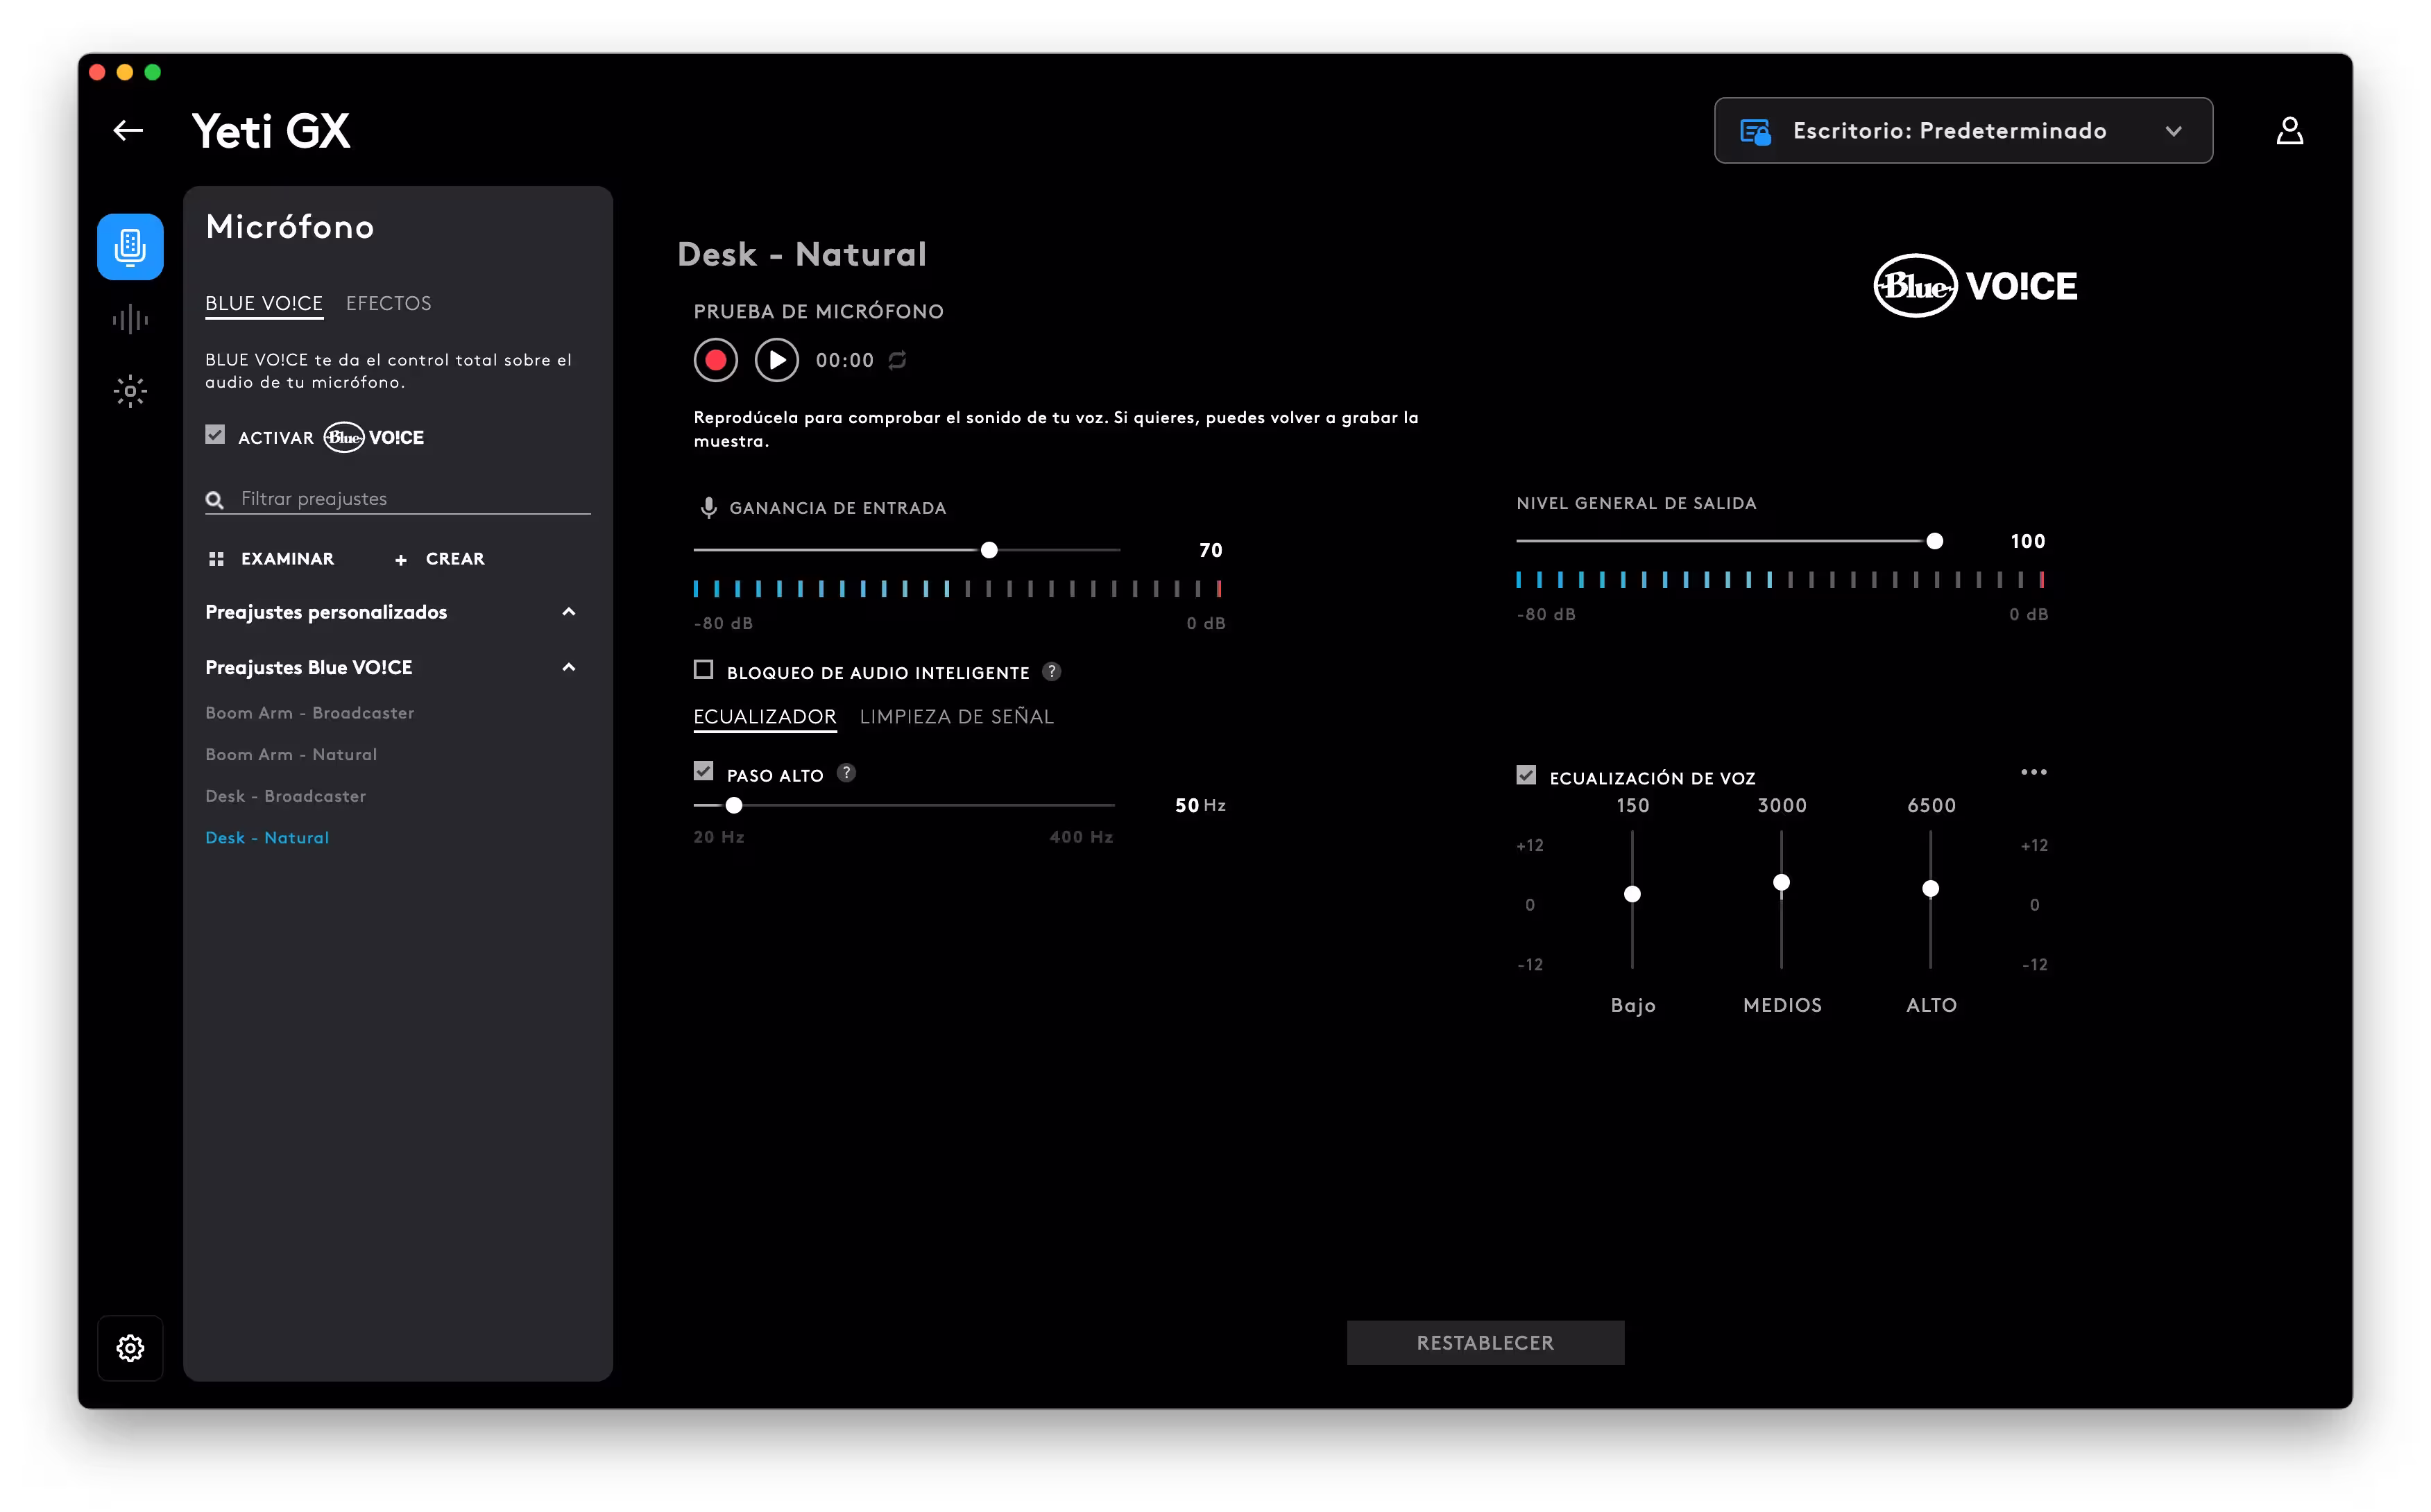Open the Escritorio: Predeterminado profile dropdown

(1963, 131)
